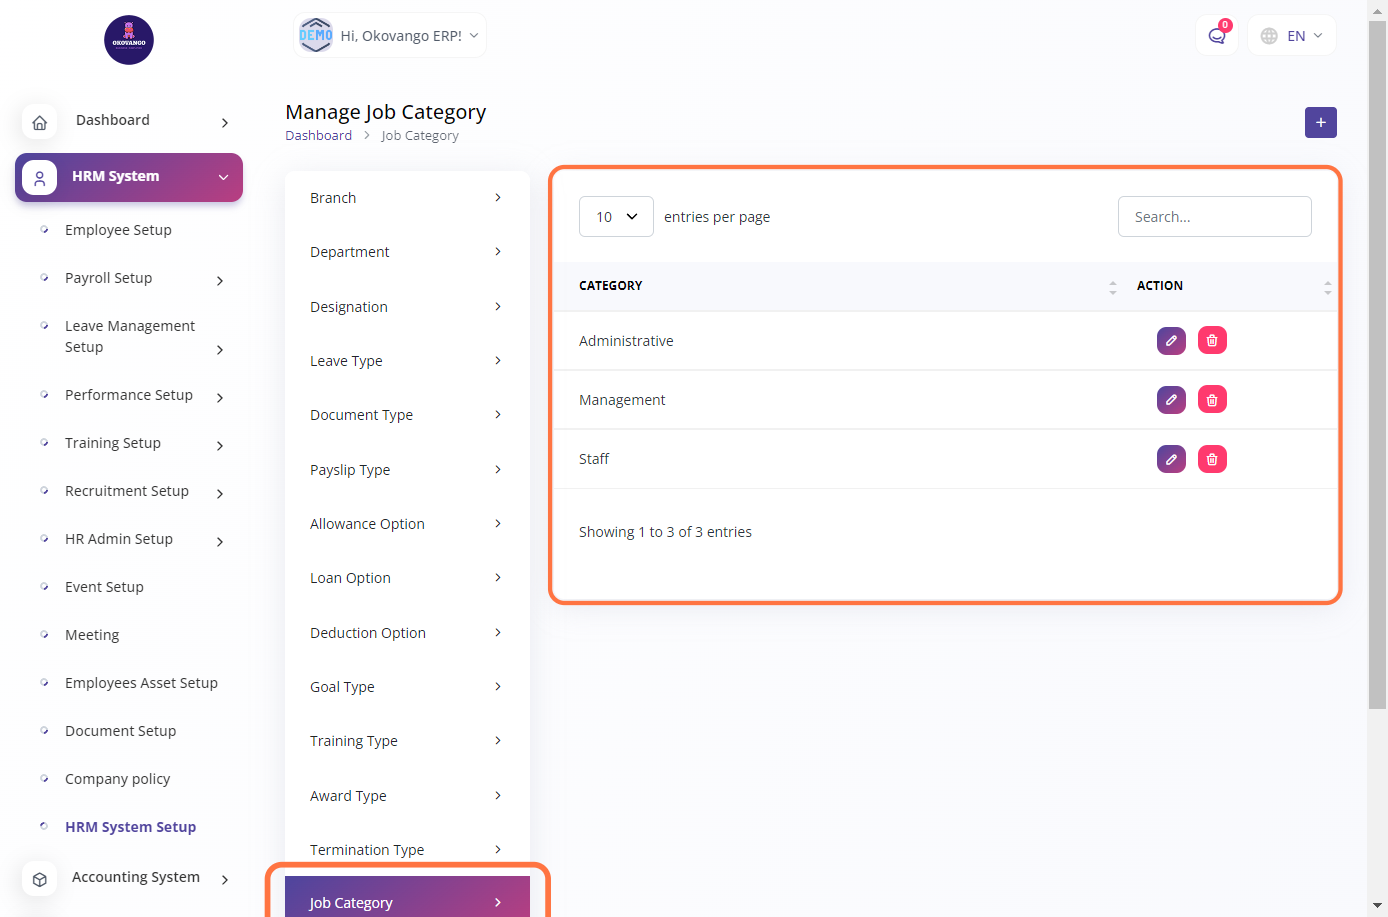Click the plus button to create category

tap(1320, 122)
